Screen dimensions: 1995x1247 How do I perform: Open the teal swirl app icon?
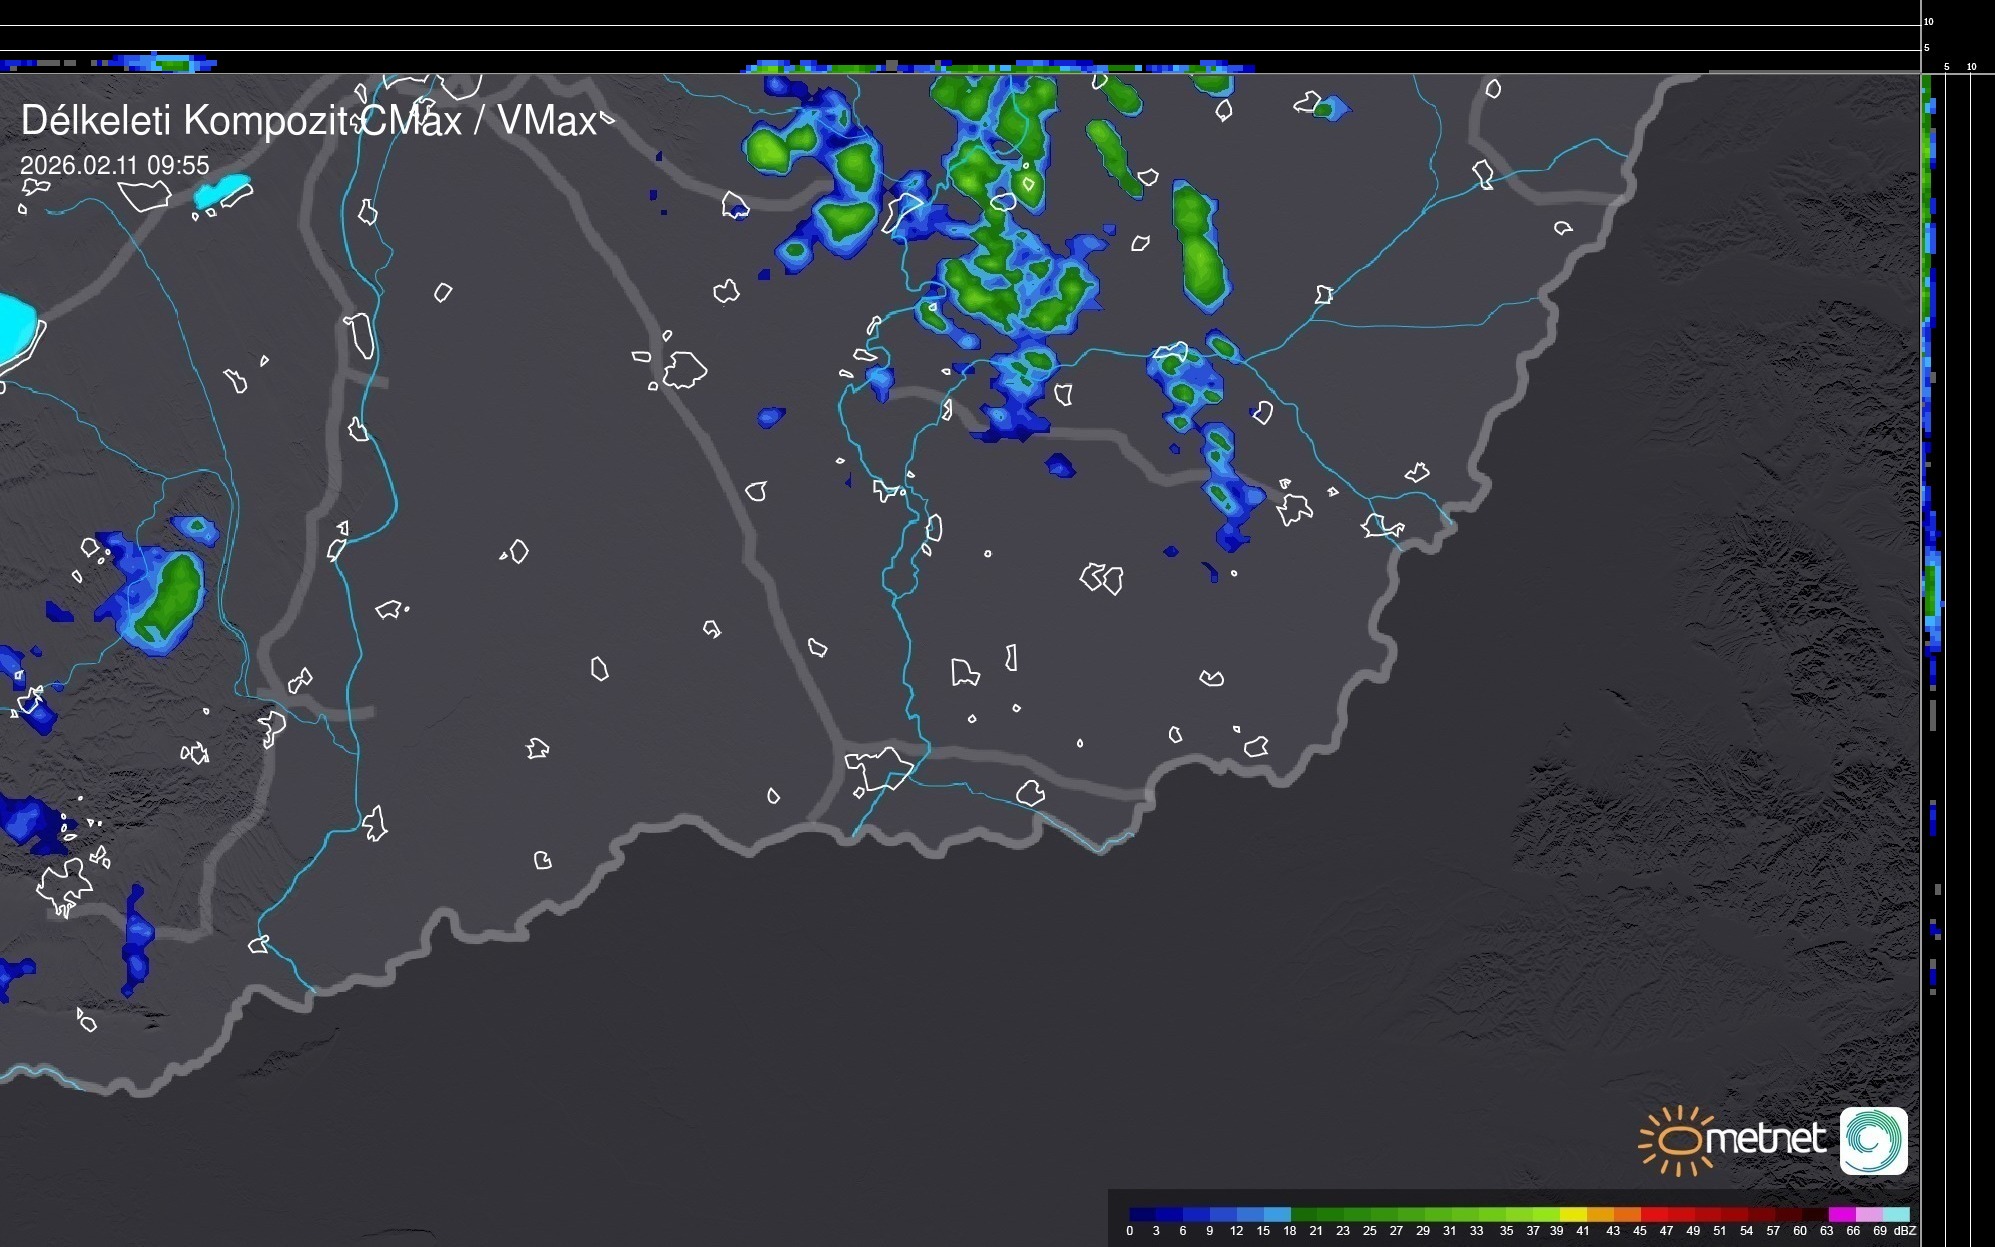pyautogui.click(x=1873, y=1140)
